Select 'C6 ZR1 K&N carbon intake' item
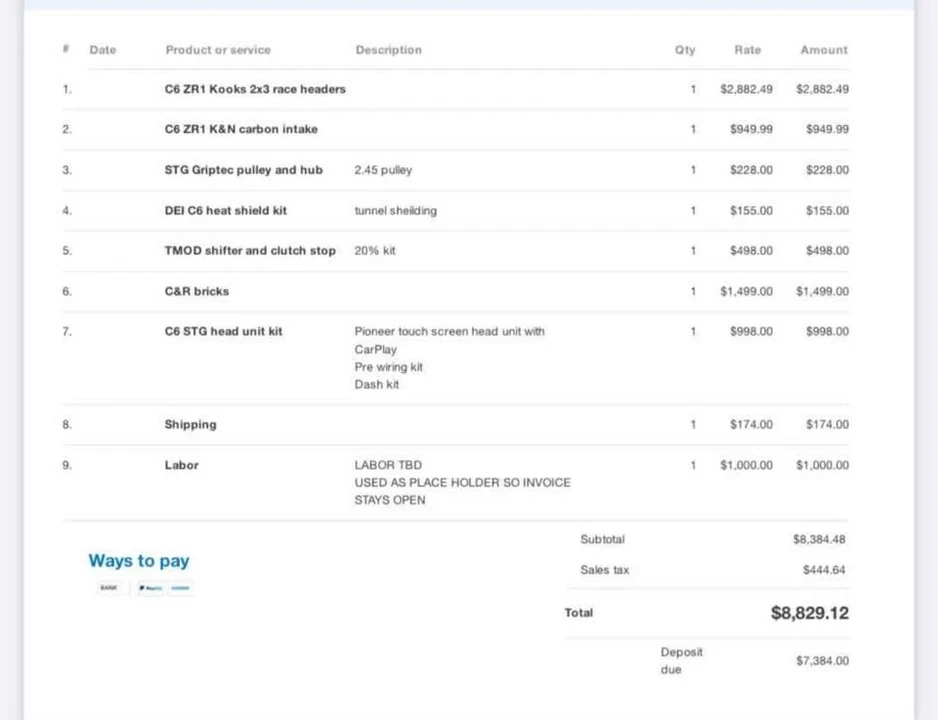This screenshot has height=720, width=938. point(241,129)
